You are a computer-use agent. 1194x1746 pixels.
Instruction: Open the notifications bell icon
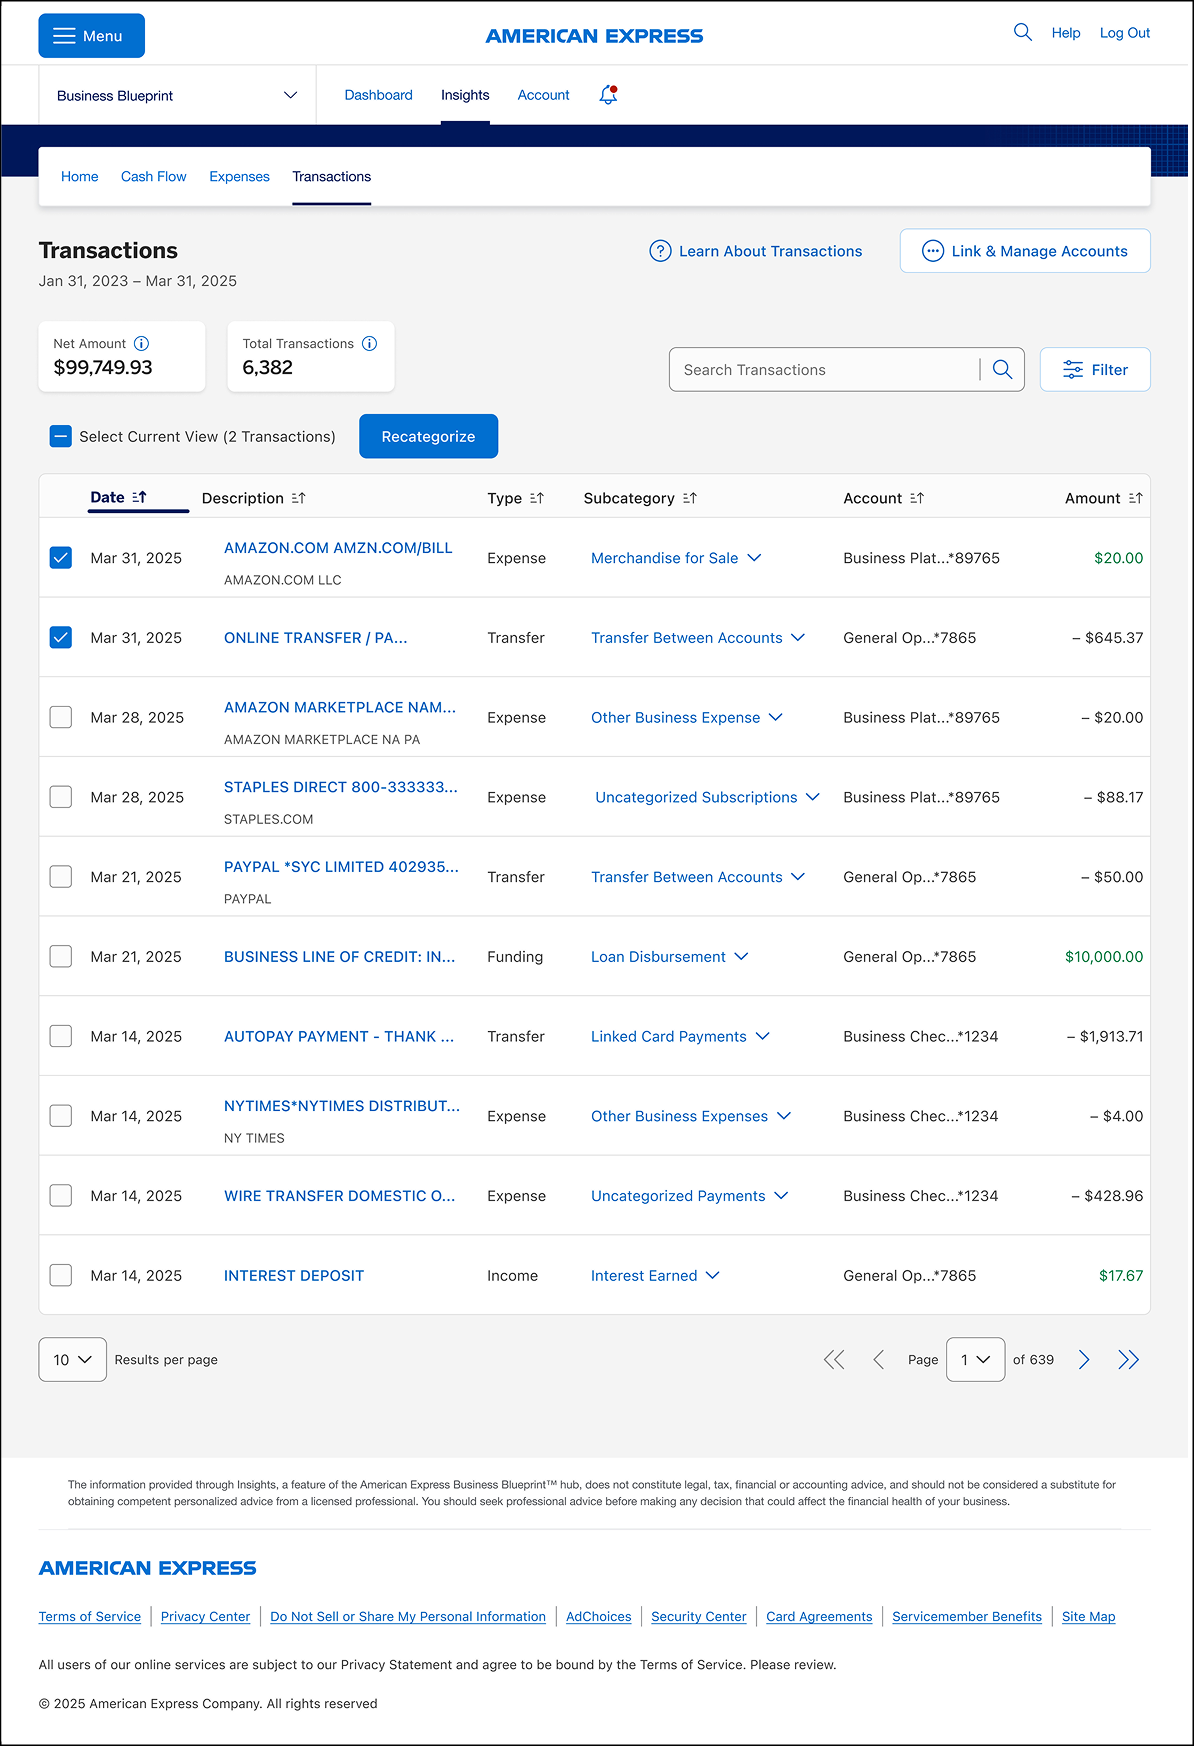pyautogui.click(x=608, y=95)
